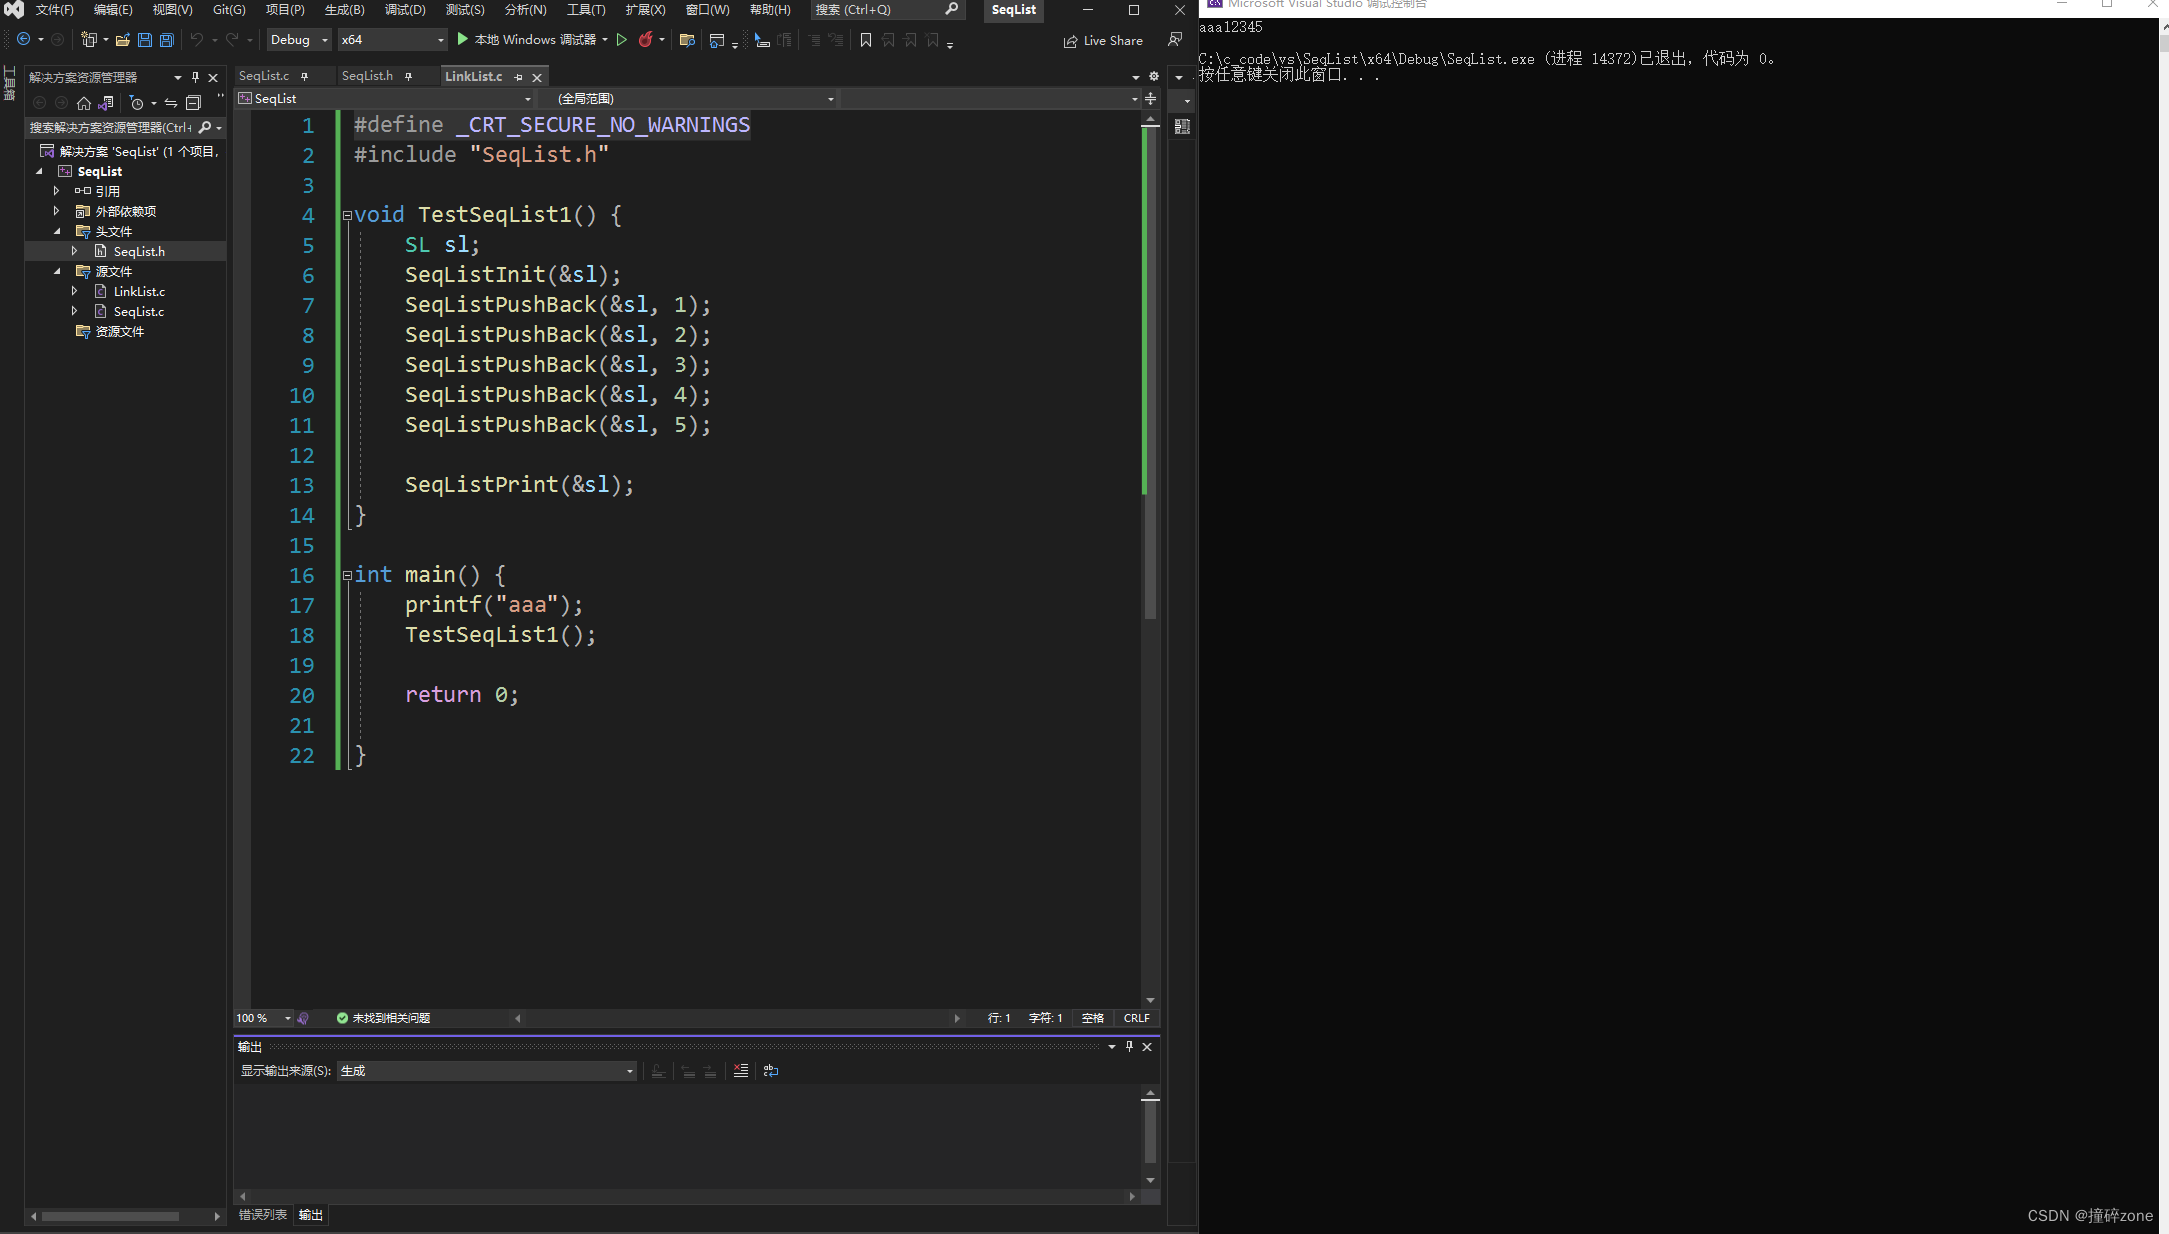The width and height of the screenshot is (2169, 1234).
Task: Select LinkList.c in Solution Explorer
Action: [139, 291]
